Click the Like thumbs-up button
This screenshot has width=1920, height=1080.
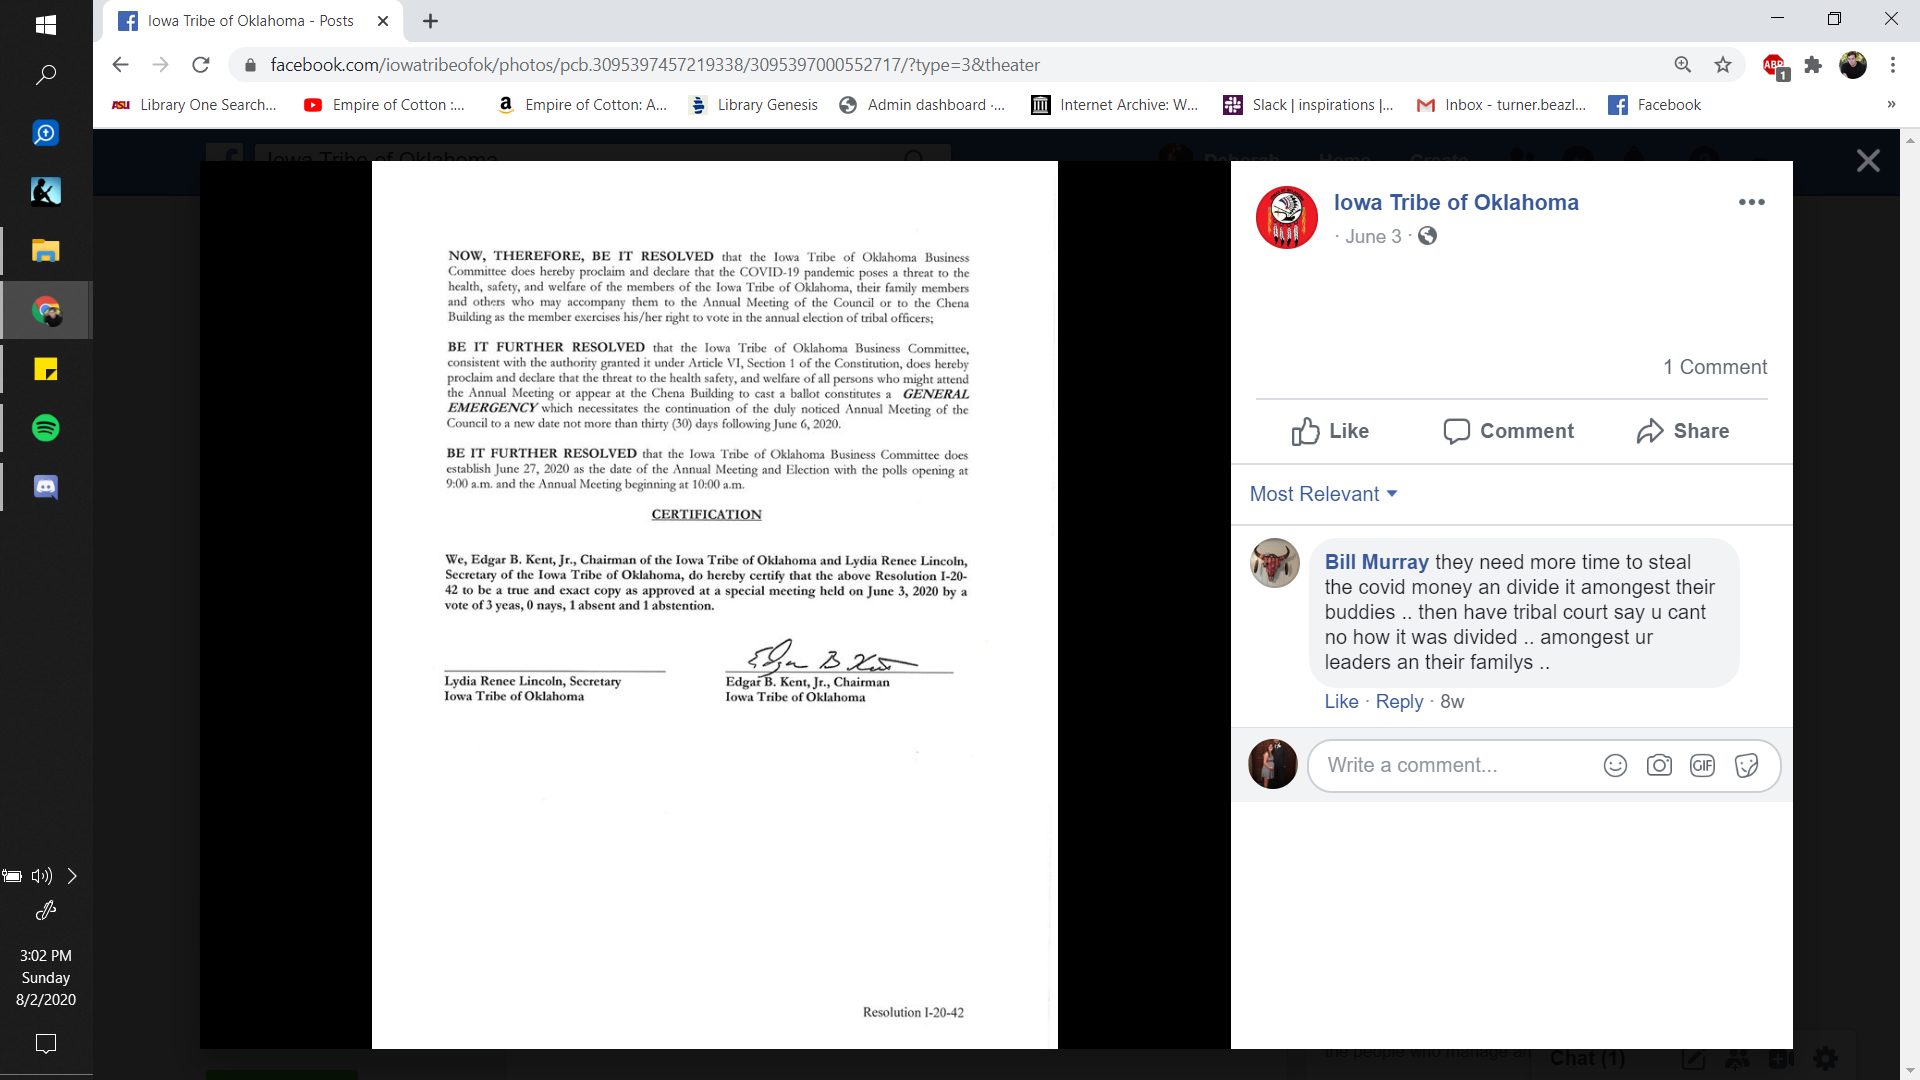(x=1329, y=431)
